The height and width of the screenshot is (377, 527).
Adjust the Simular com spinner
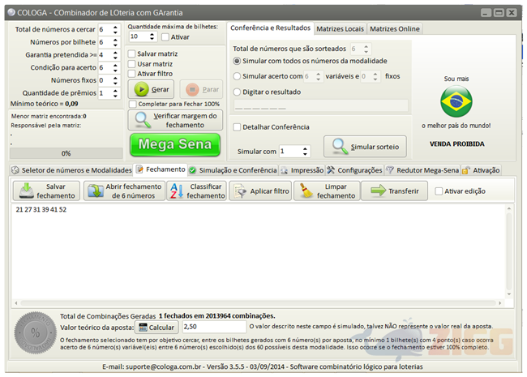tap(305, 151)
